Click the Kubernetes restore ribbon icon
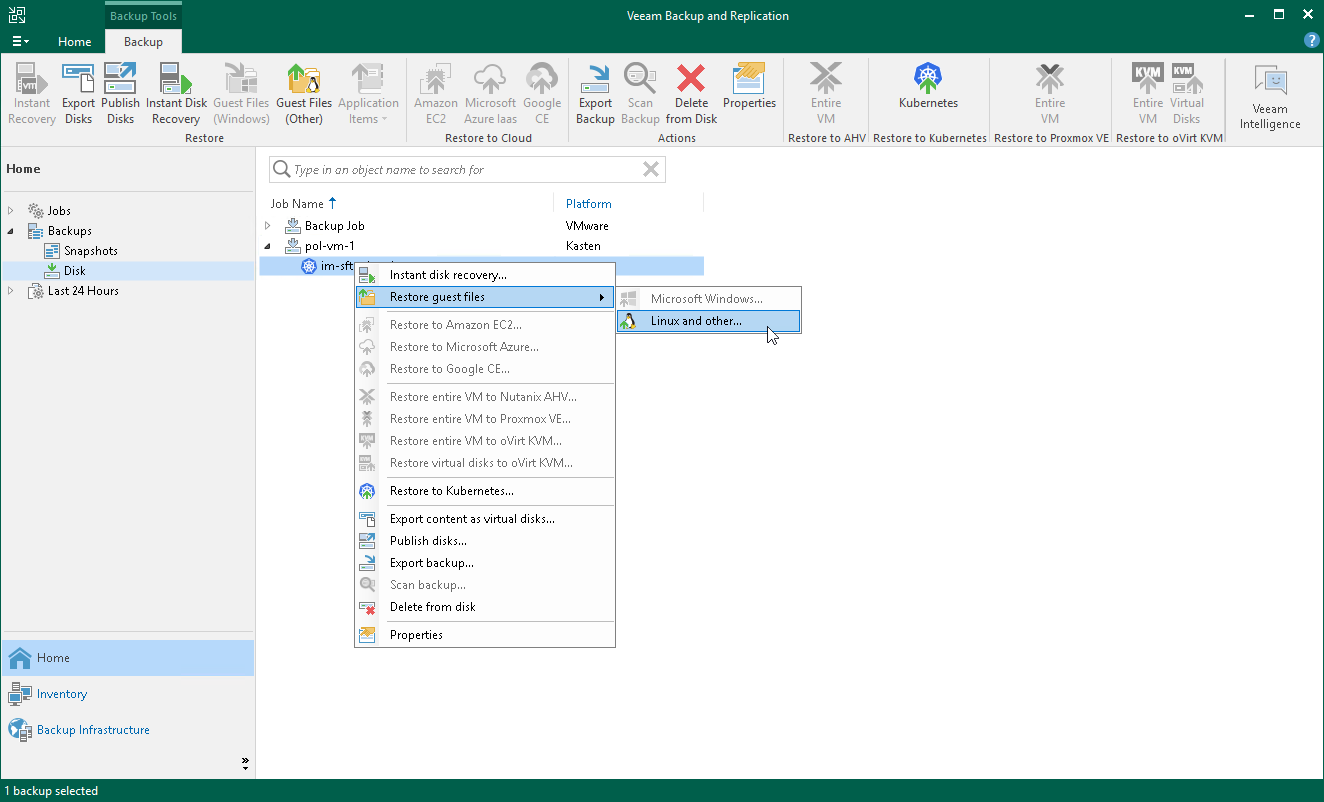The width and height of the screenshot is (1324, 802). (928, 87)
